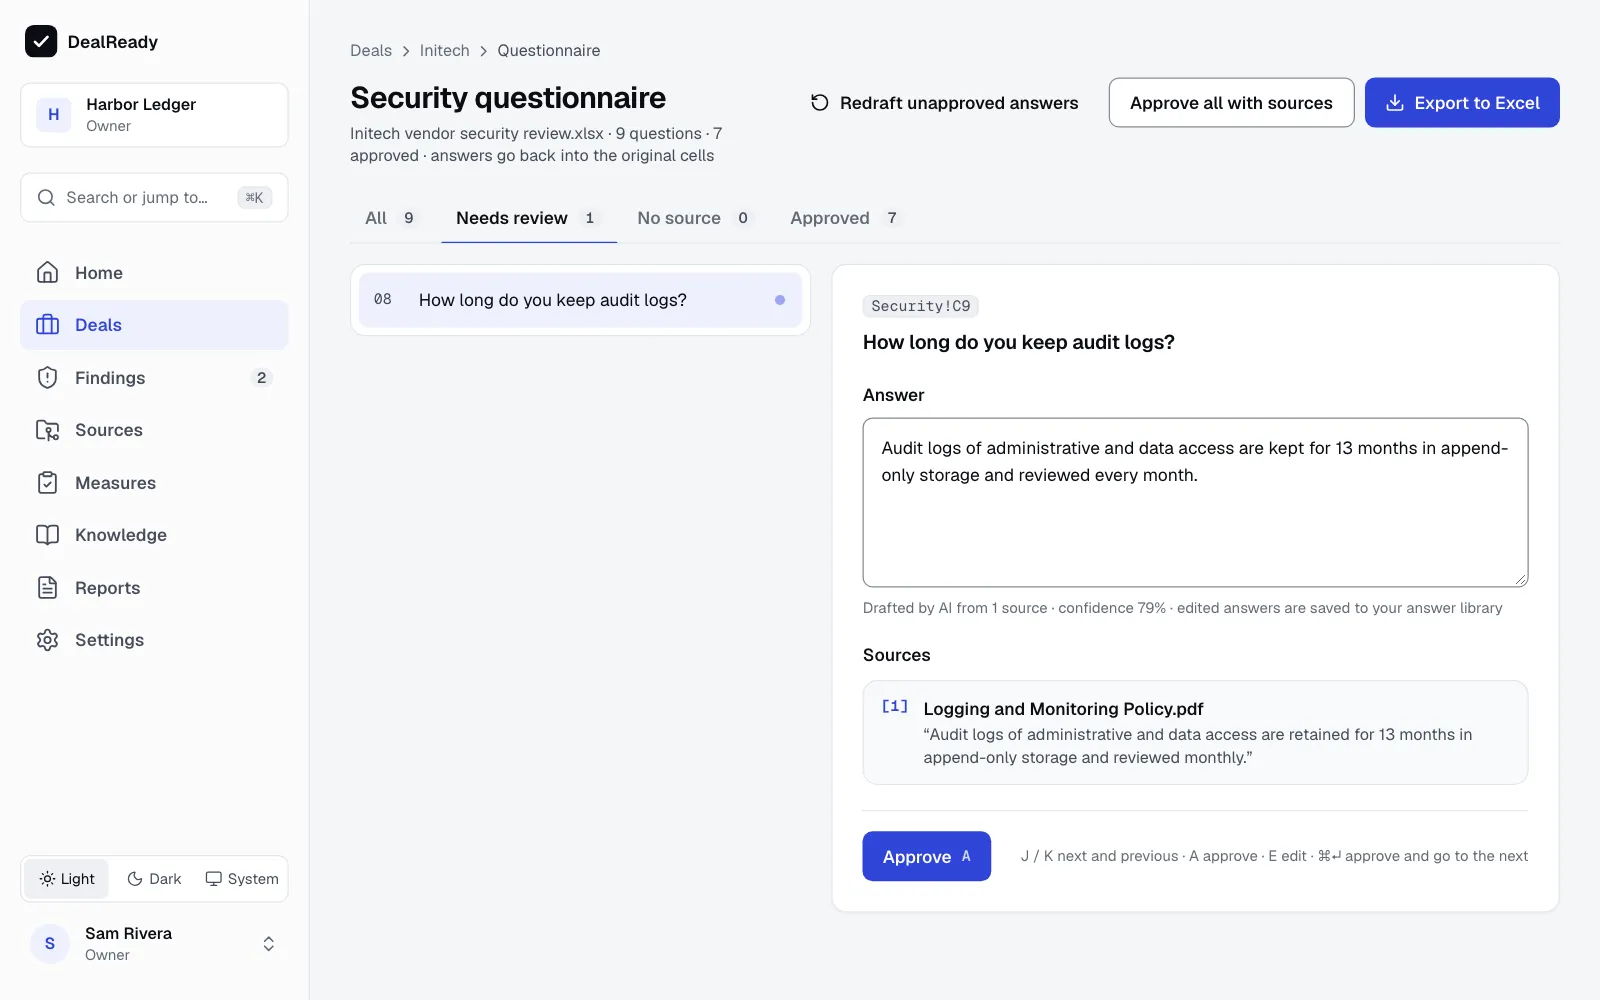This screenshot has height=1000, width=1600.
Task: Click the Home house icon
Action: click(47, 272)
